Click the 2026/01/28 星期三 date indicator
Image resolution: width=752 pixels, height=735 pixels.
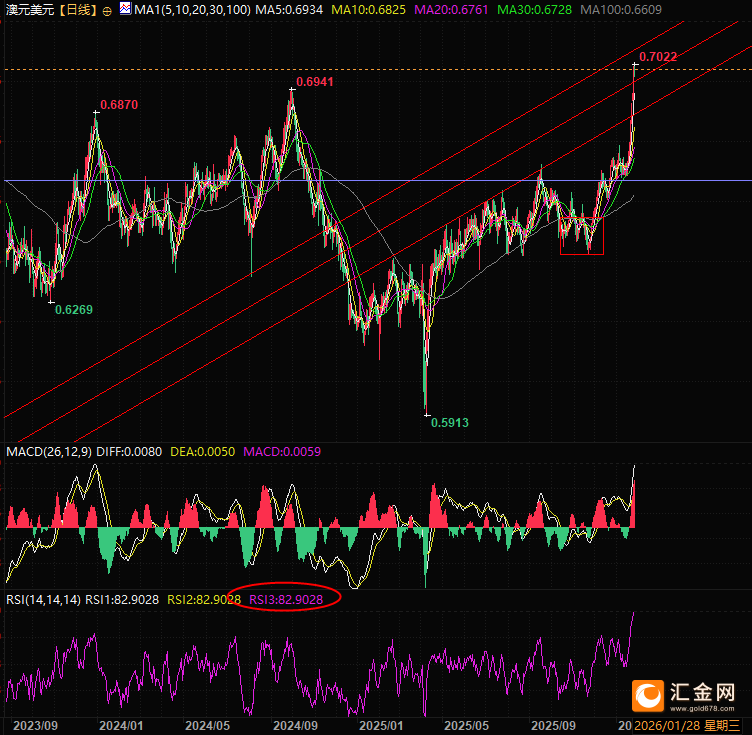click(x=686, y=725)
